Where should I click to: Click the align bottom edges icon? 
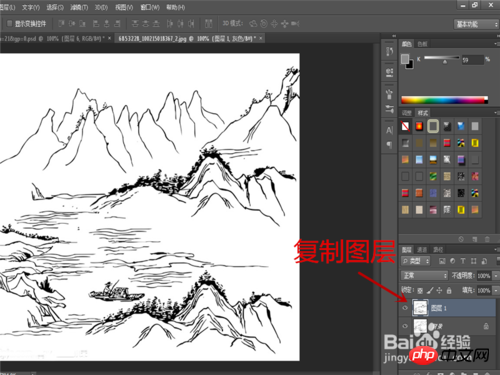83,24
